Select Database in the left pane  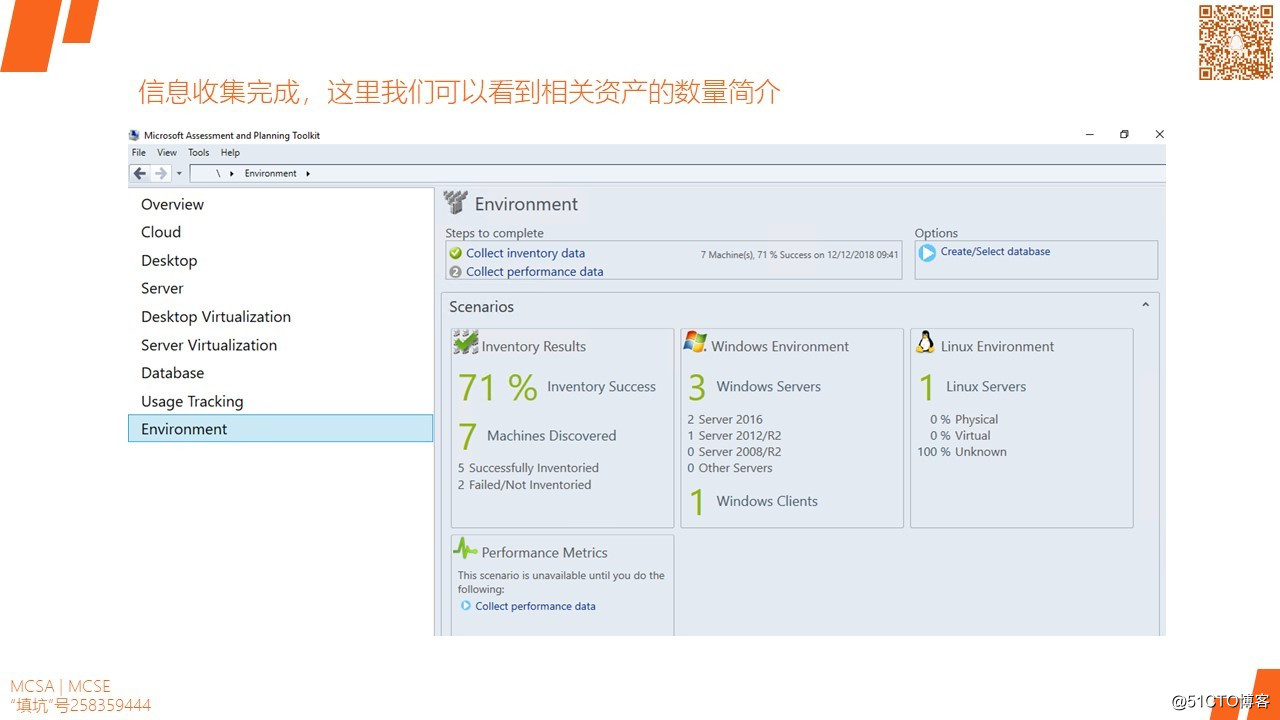pos(280,373)
